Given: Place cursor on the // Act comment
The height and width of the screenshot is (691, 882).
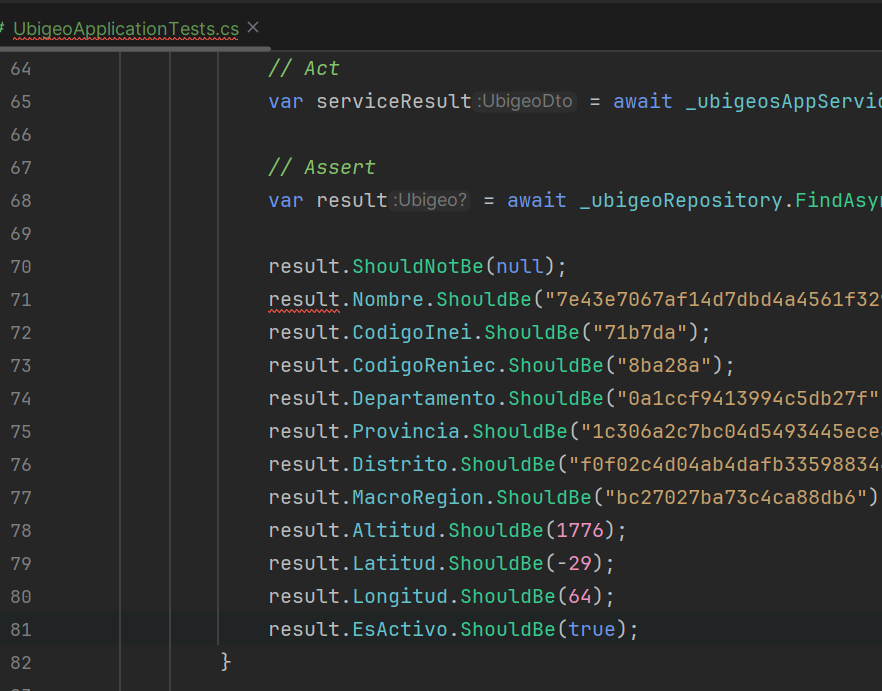Looking at the screenshot, I should tap(304, 69).
